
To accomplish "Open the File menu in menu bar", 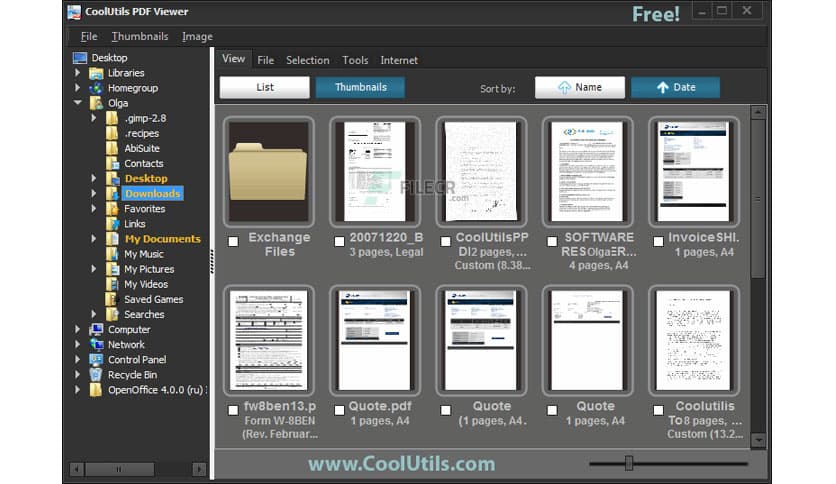I will (x=89, y=36).
